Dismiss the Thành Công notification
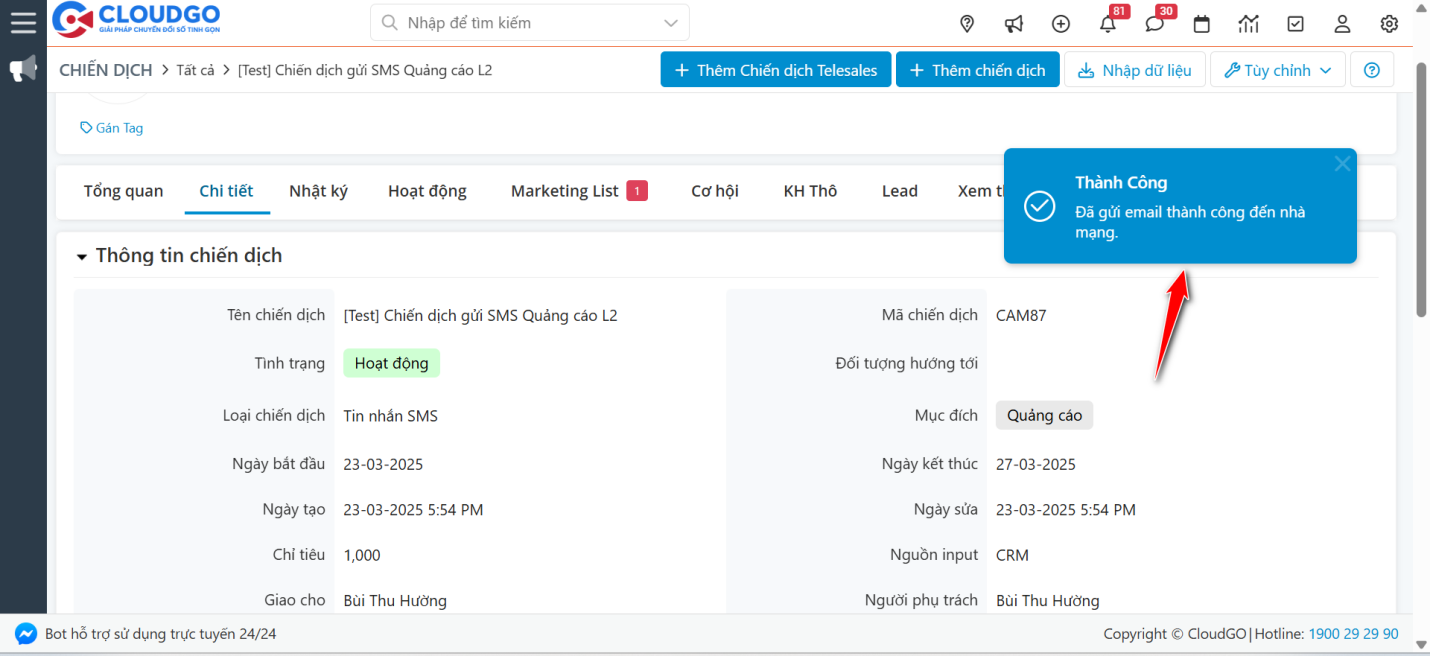The image size is (1430, 656). click(1342, 164)
